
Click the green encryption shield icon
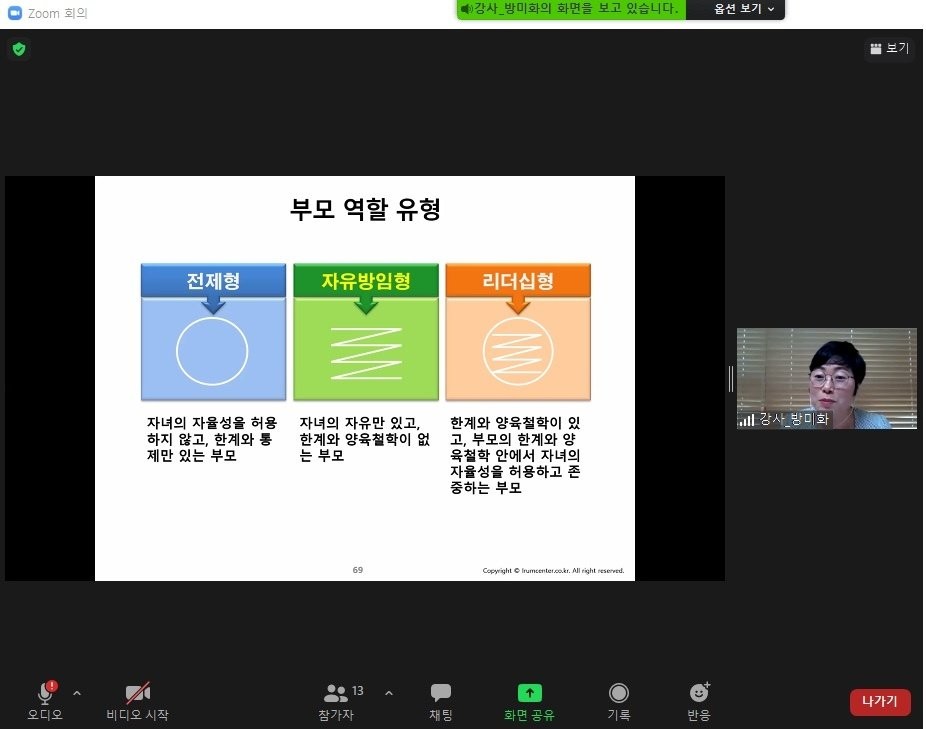pyautogui.click(x=19, y=49)
